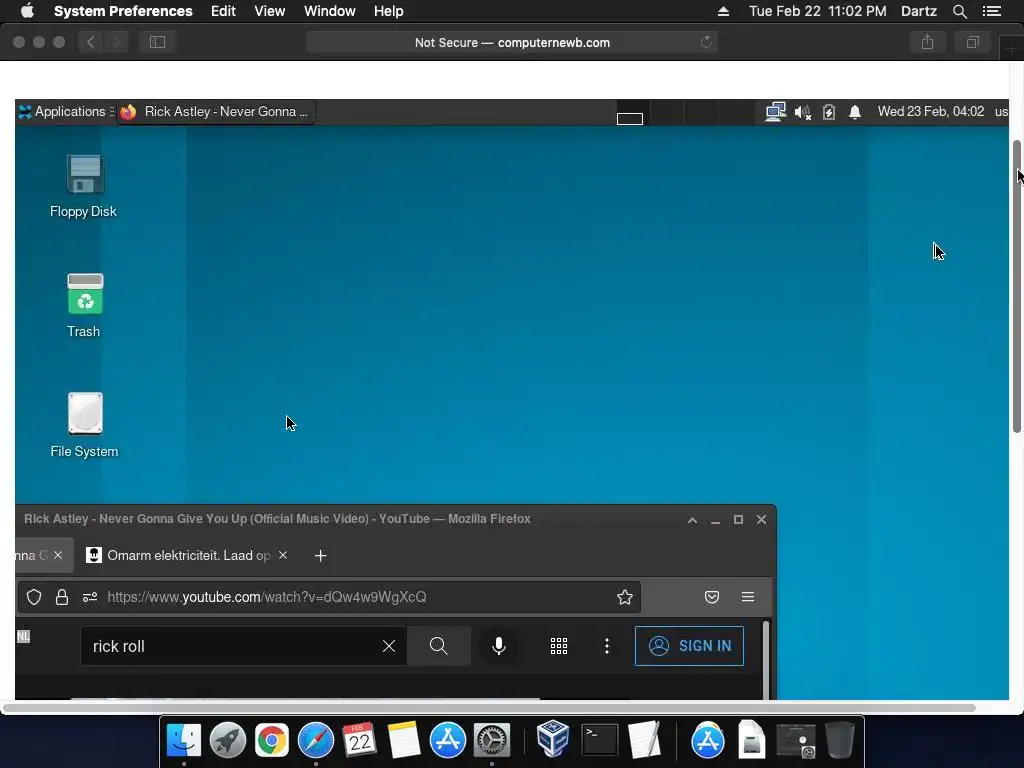Open Calendar from the Dock

tap(359, 740)
